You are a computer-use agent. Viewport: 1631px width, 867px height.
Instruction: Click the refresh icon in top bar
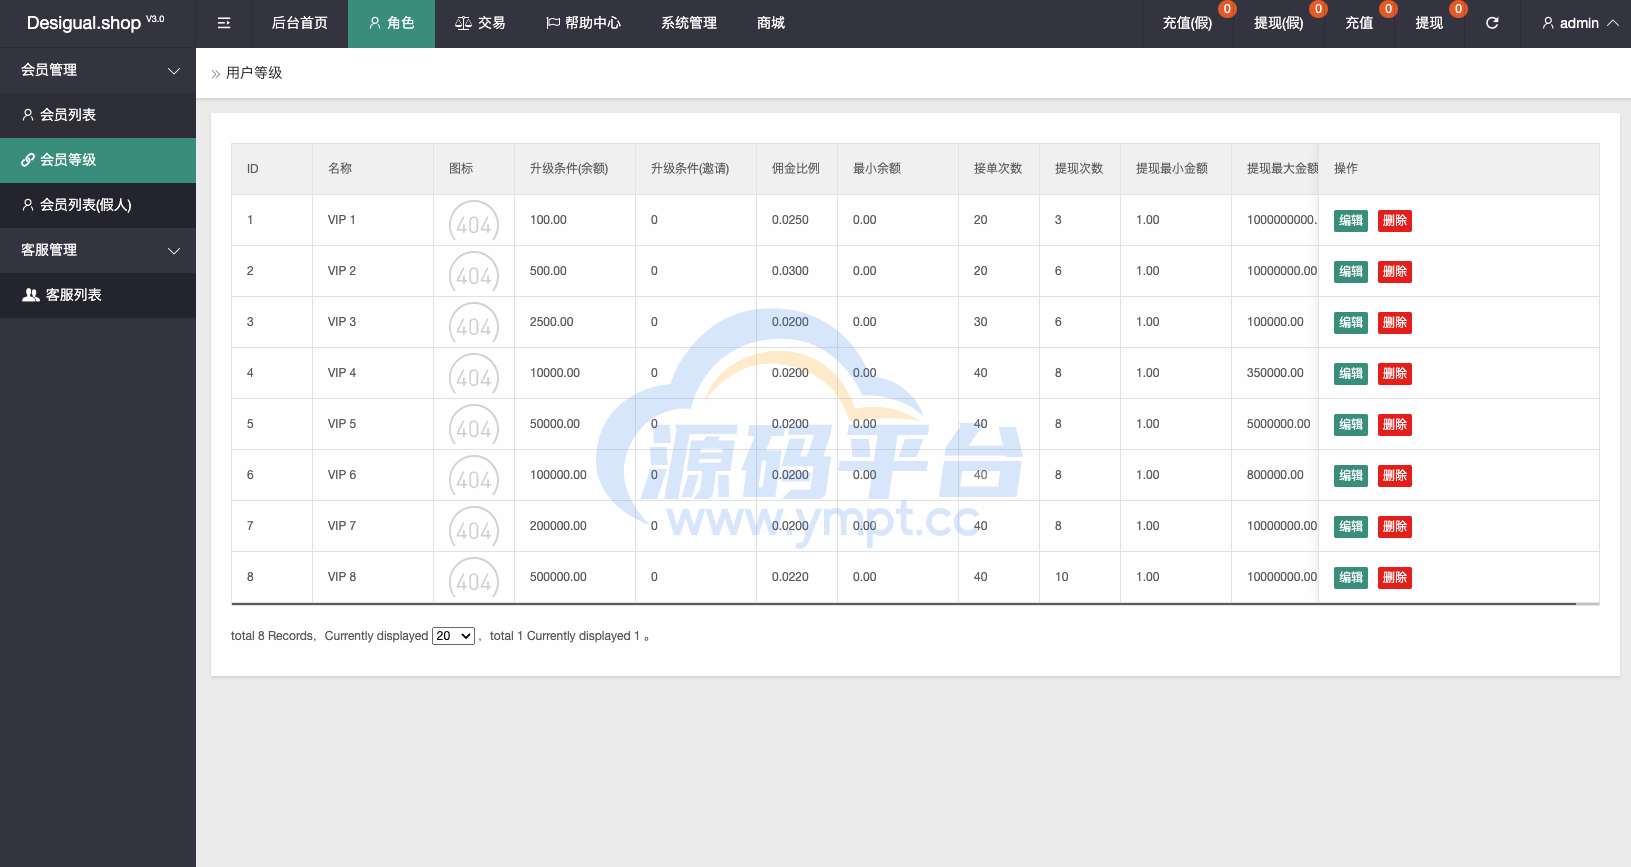1492,23
